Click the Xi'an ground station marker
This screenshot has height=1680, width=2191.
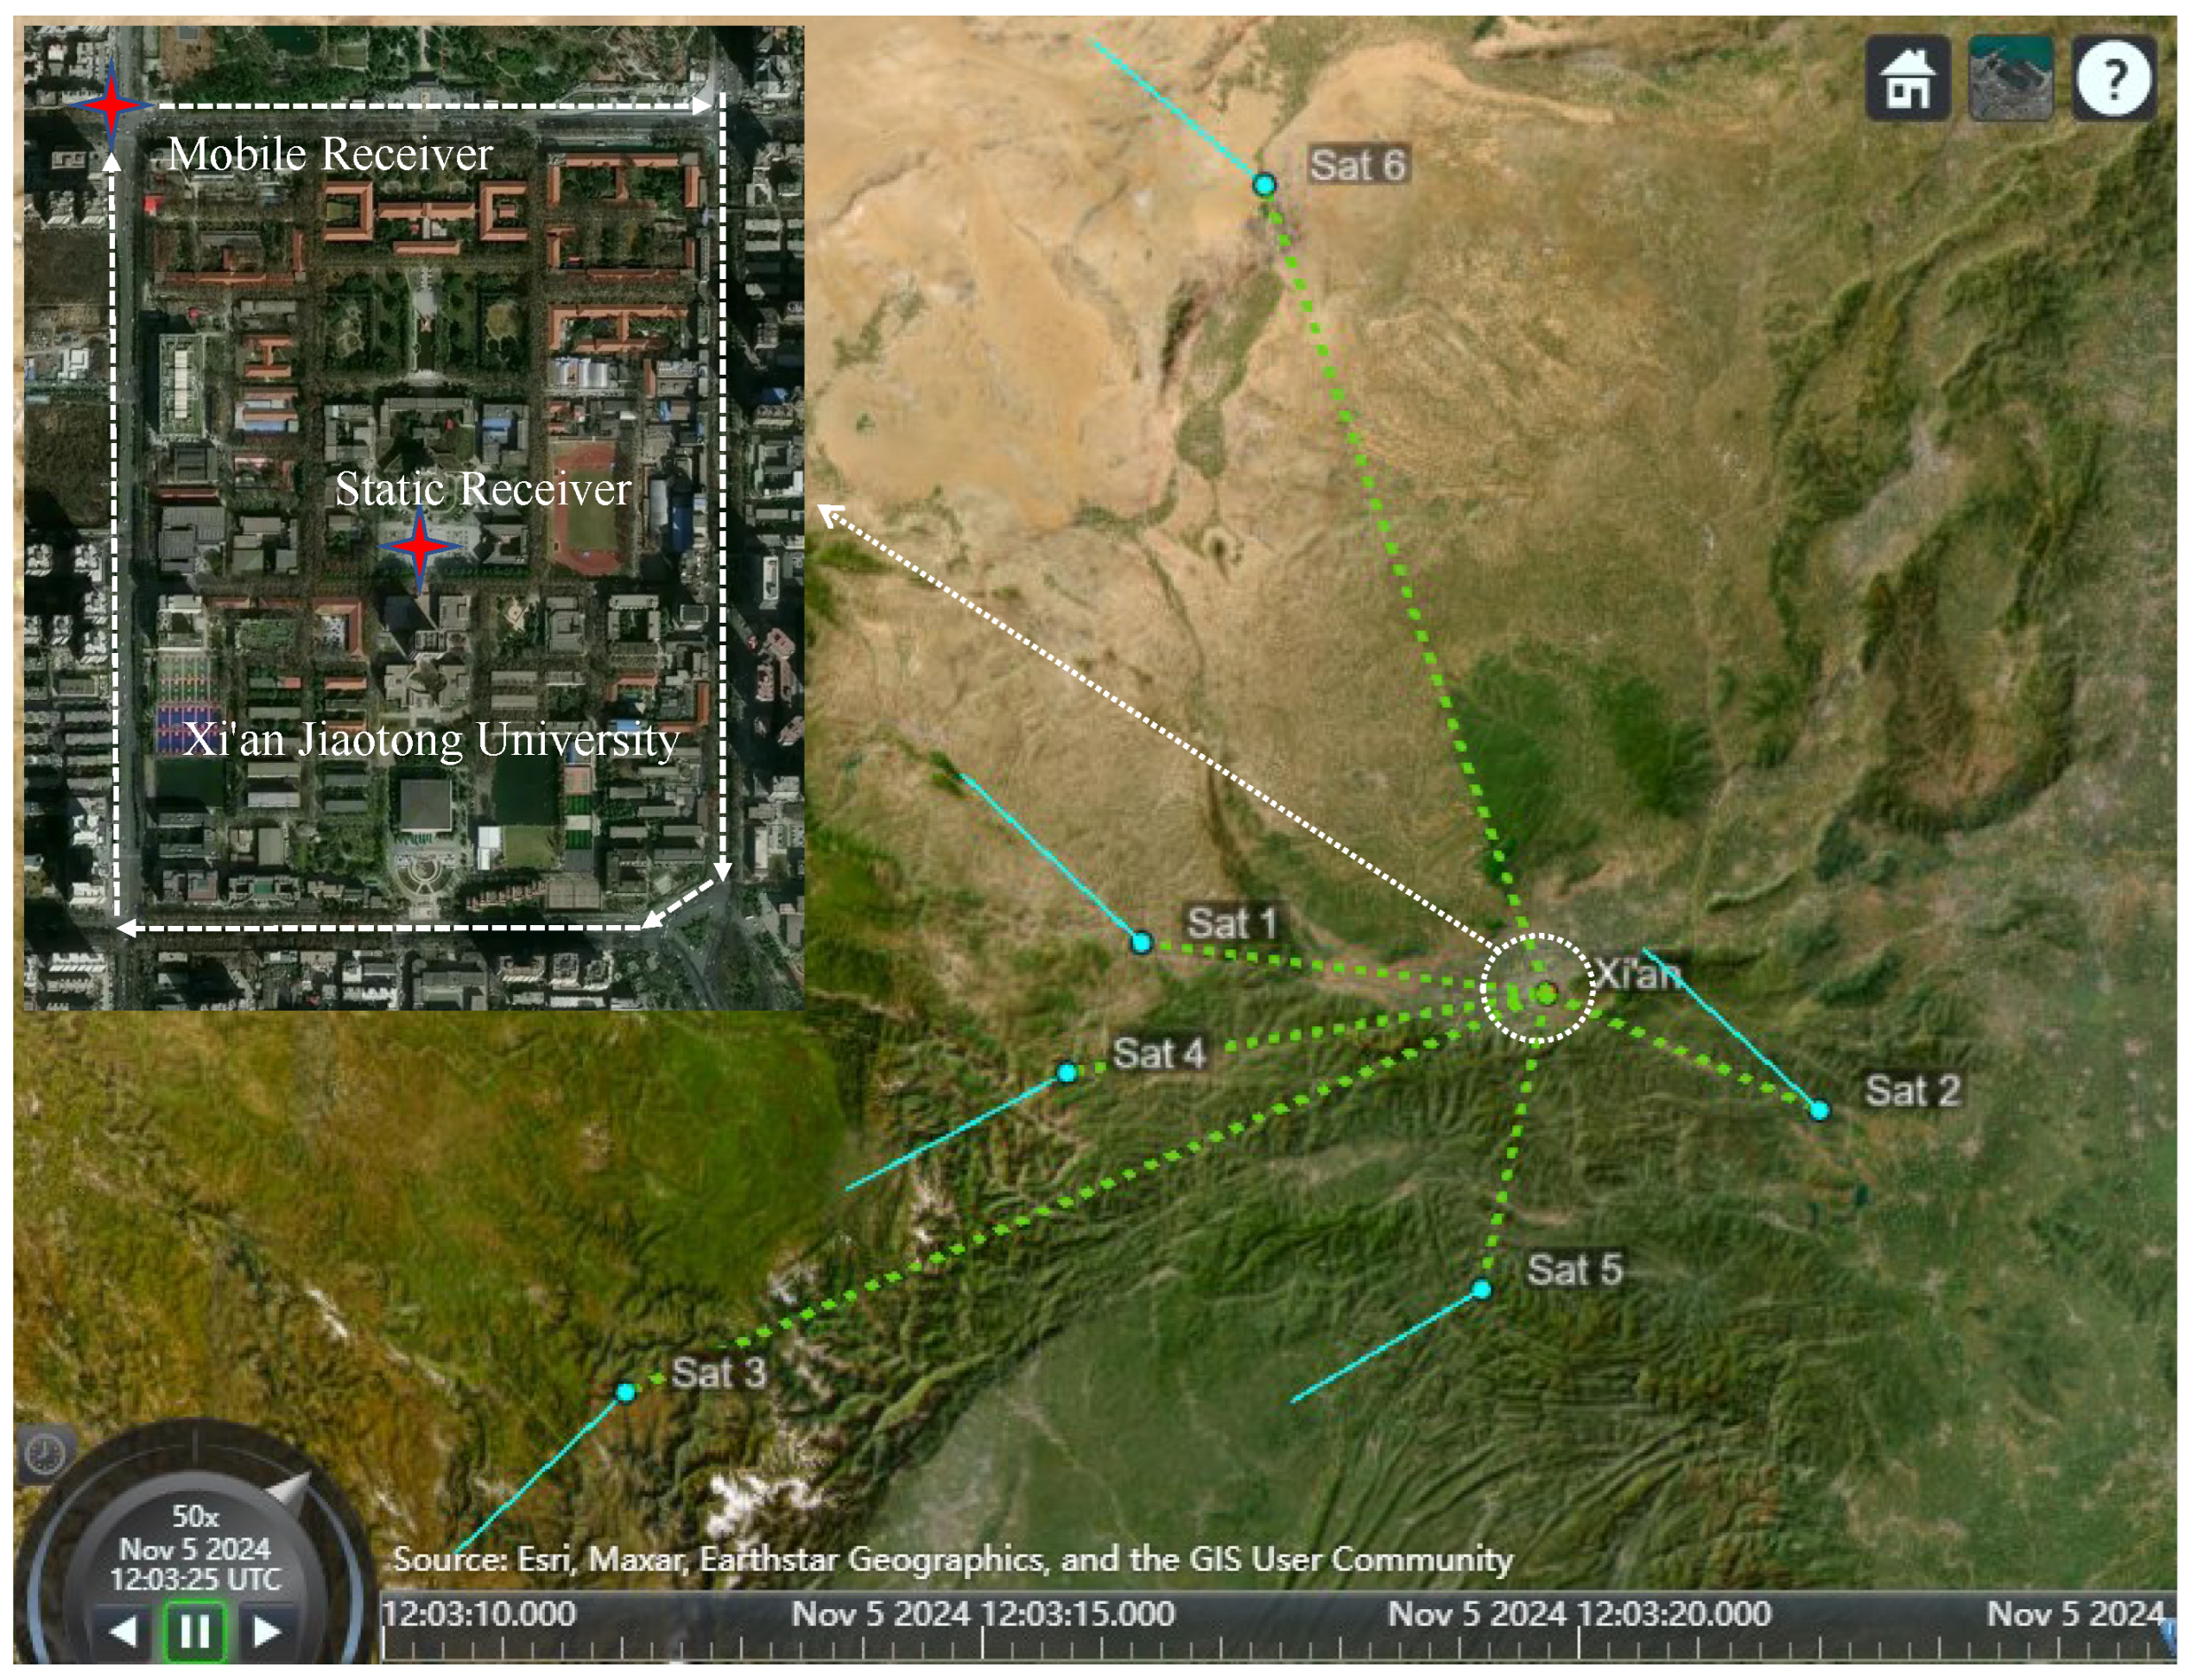1547,994
